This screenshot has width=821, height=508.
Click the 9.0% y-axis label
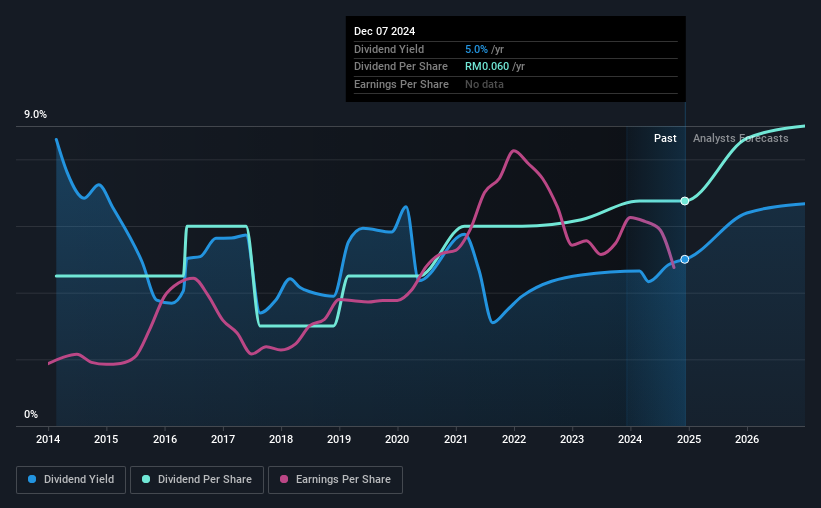tap(35, 115)
